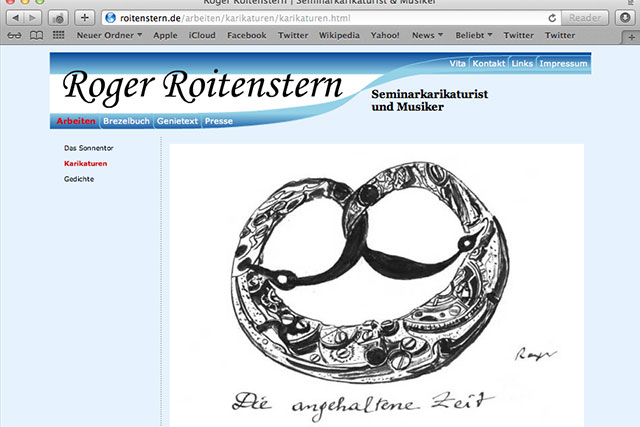Go to the Impressum page
This screenshot has width=640, height=427.
coord(562,63)
